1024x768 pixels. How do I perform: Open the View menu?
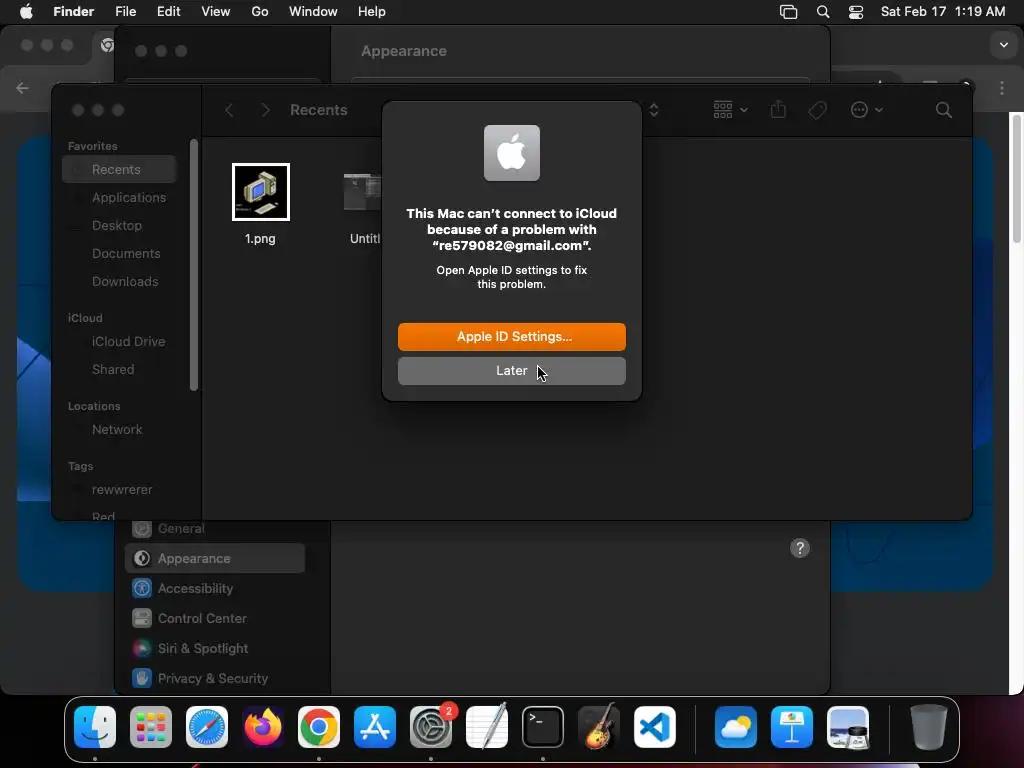click(216, 12)
